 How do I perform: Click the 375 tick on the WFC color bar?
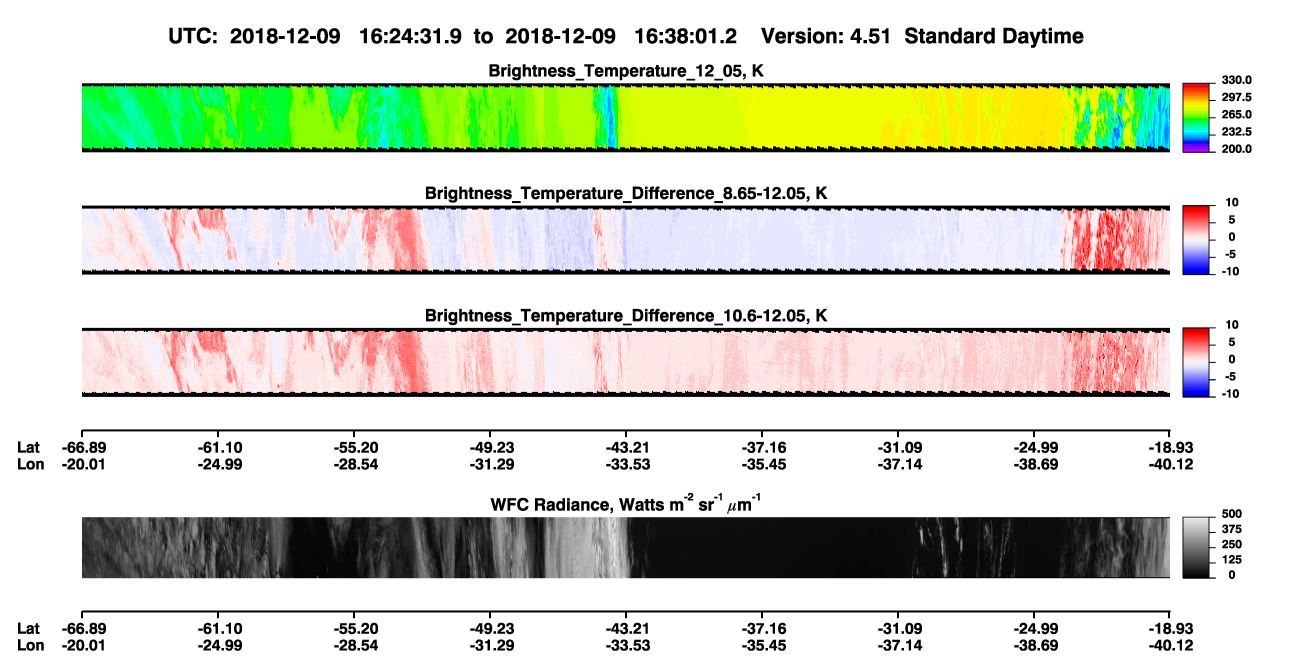[x=1234, y=529]
